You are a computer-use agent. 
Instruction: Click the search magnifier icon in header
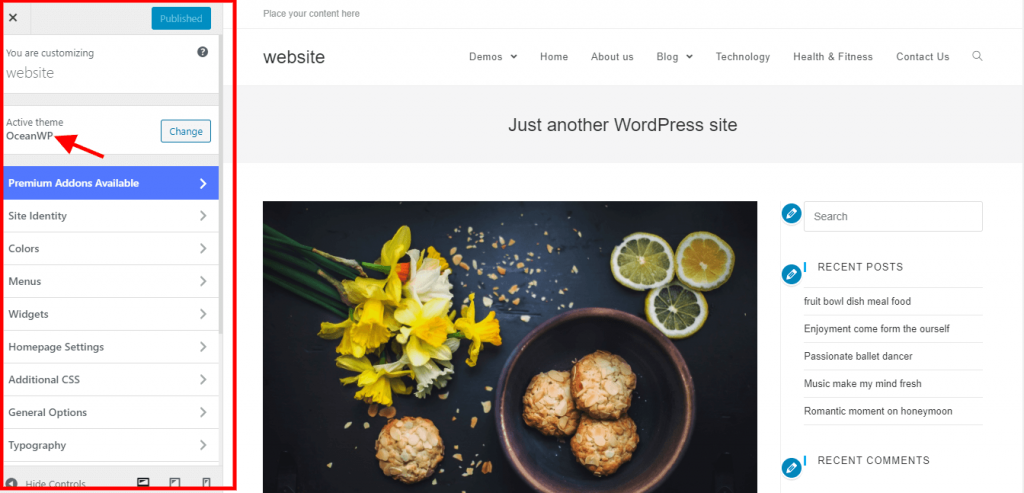click(977, 56)
